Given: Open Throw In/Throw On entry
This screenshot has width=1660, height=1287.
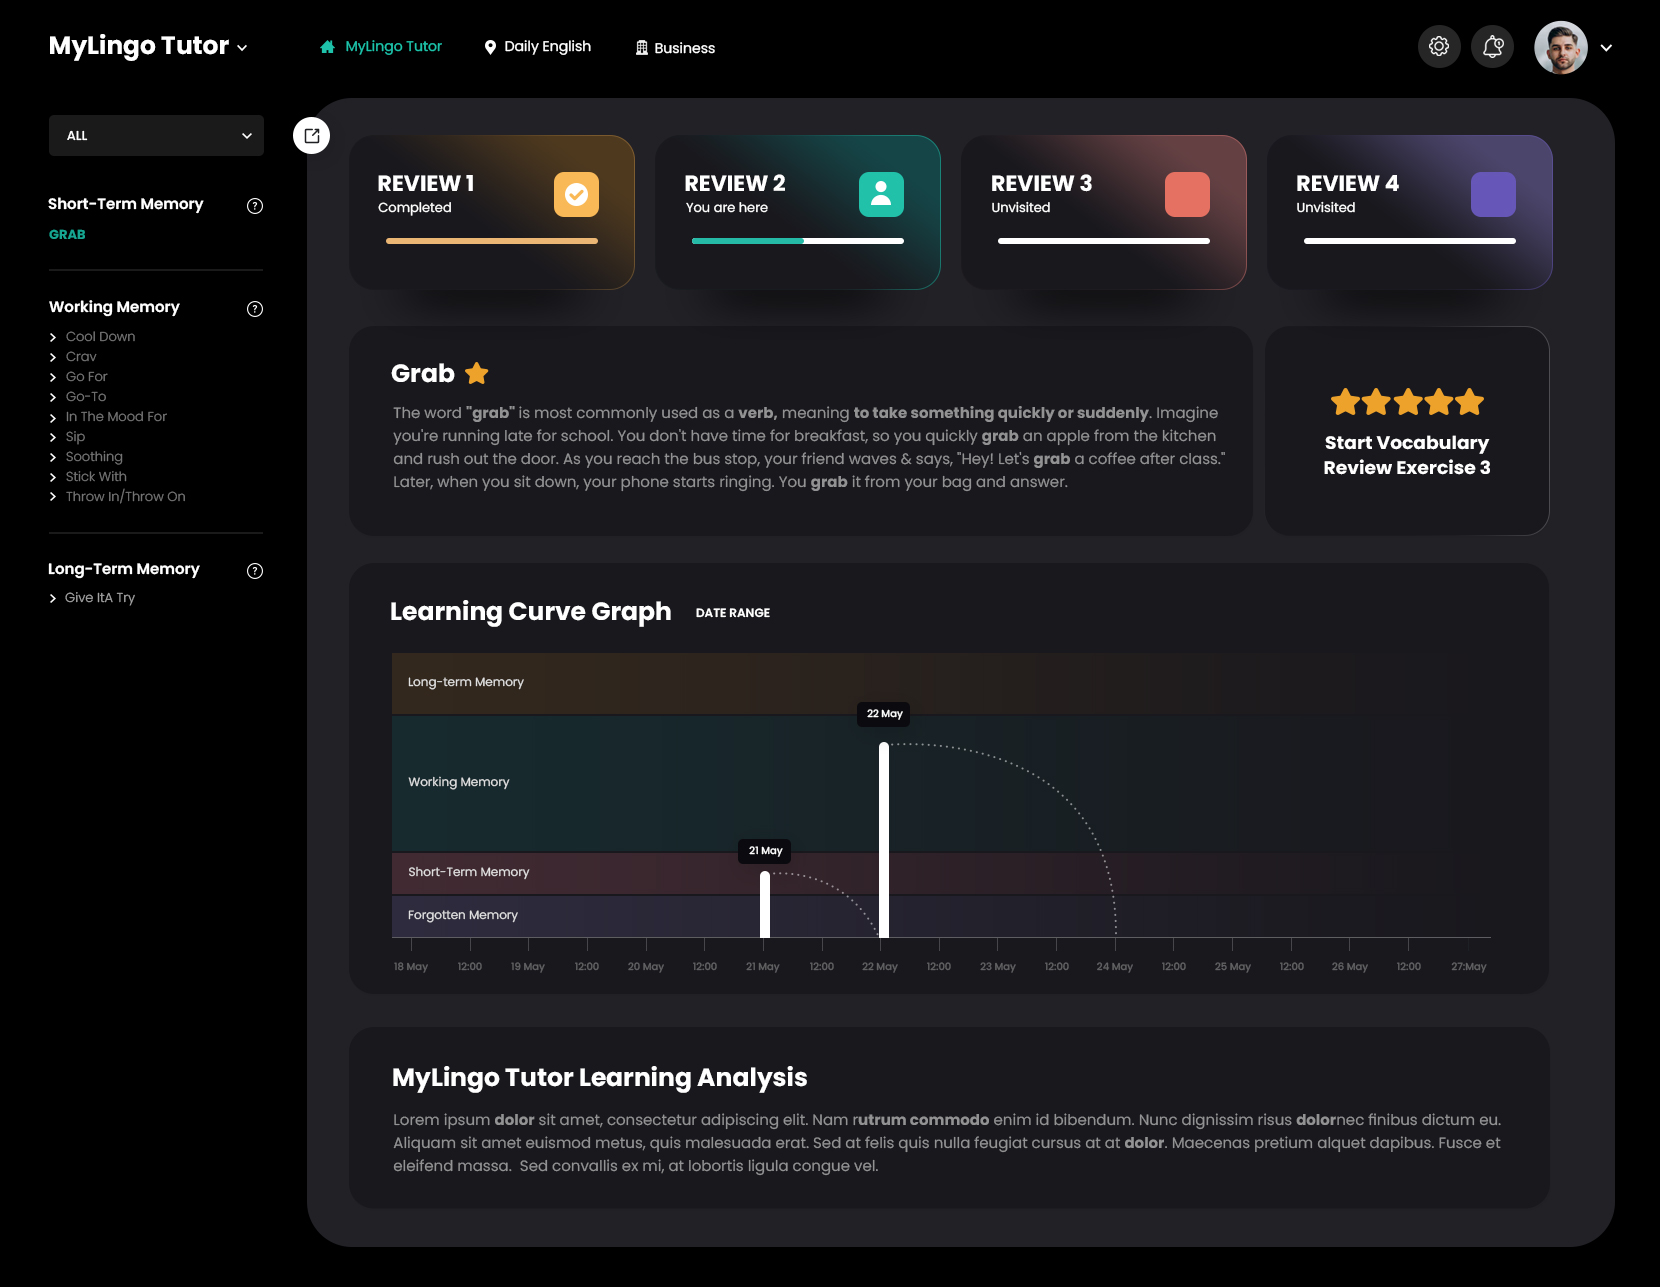Looking at the screenshot, I should click(117, 497).
